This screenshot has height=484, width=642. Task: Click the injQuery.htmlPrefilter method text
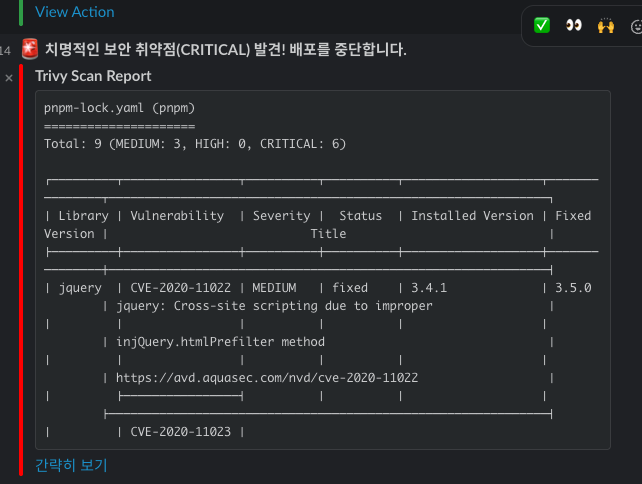(x=220, y=342)
